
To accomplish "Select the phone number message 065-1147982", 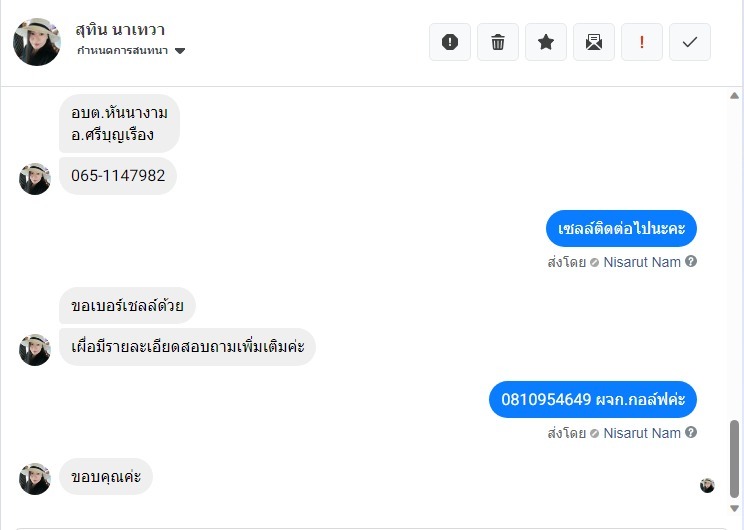I will coord(118,176).
